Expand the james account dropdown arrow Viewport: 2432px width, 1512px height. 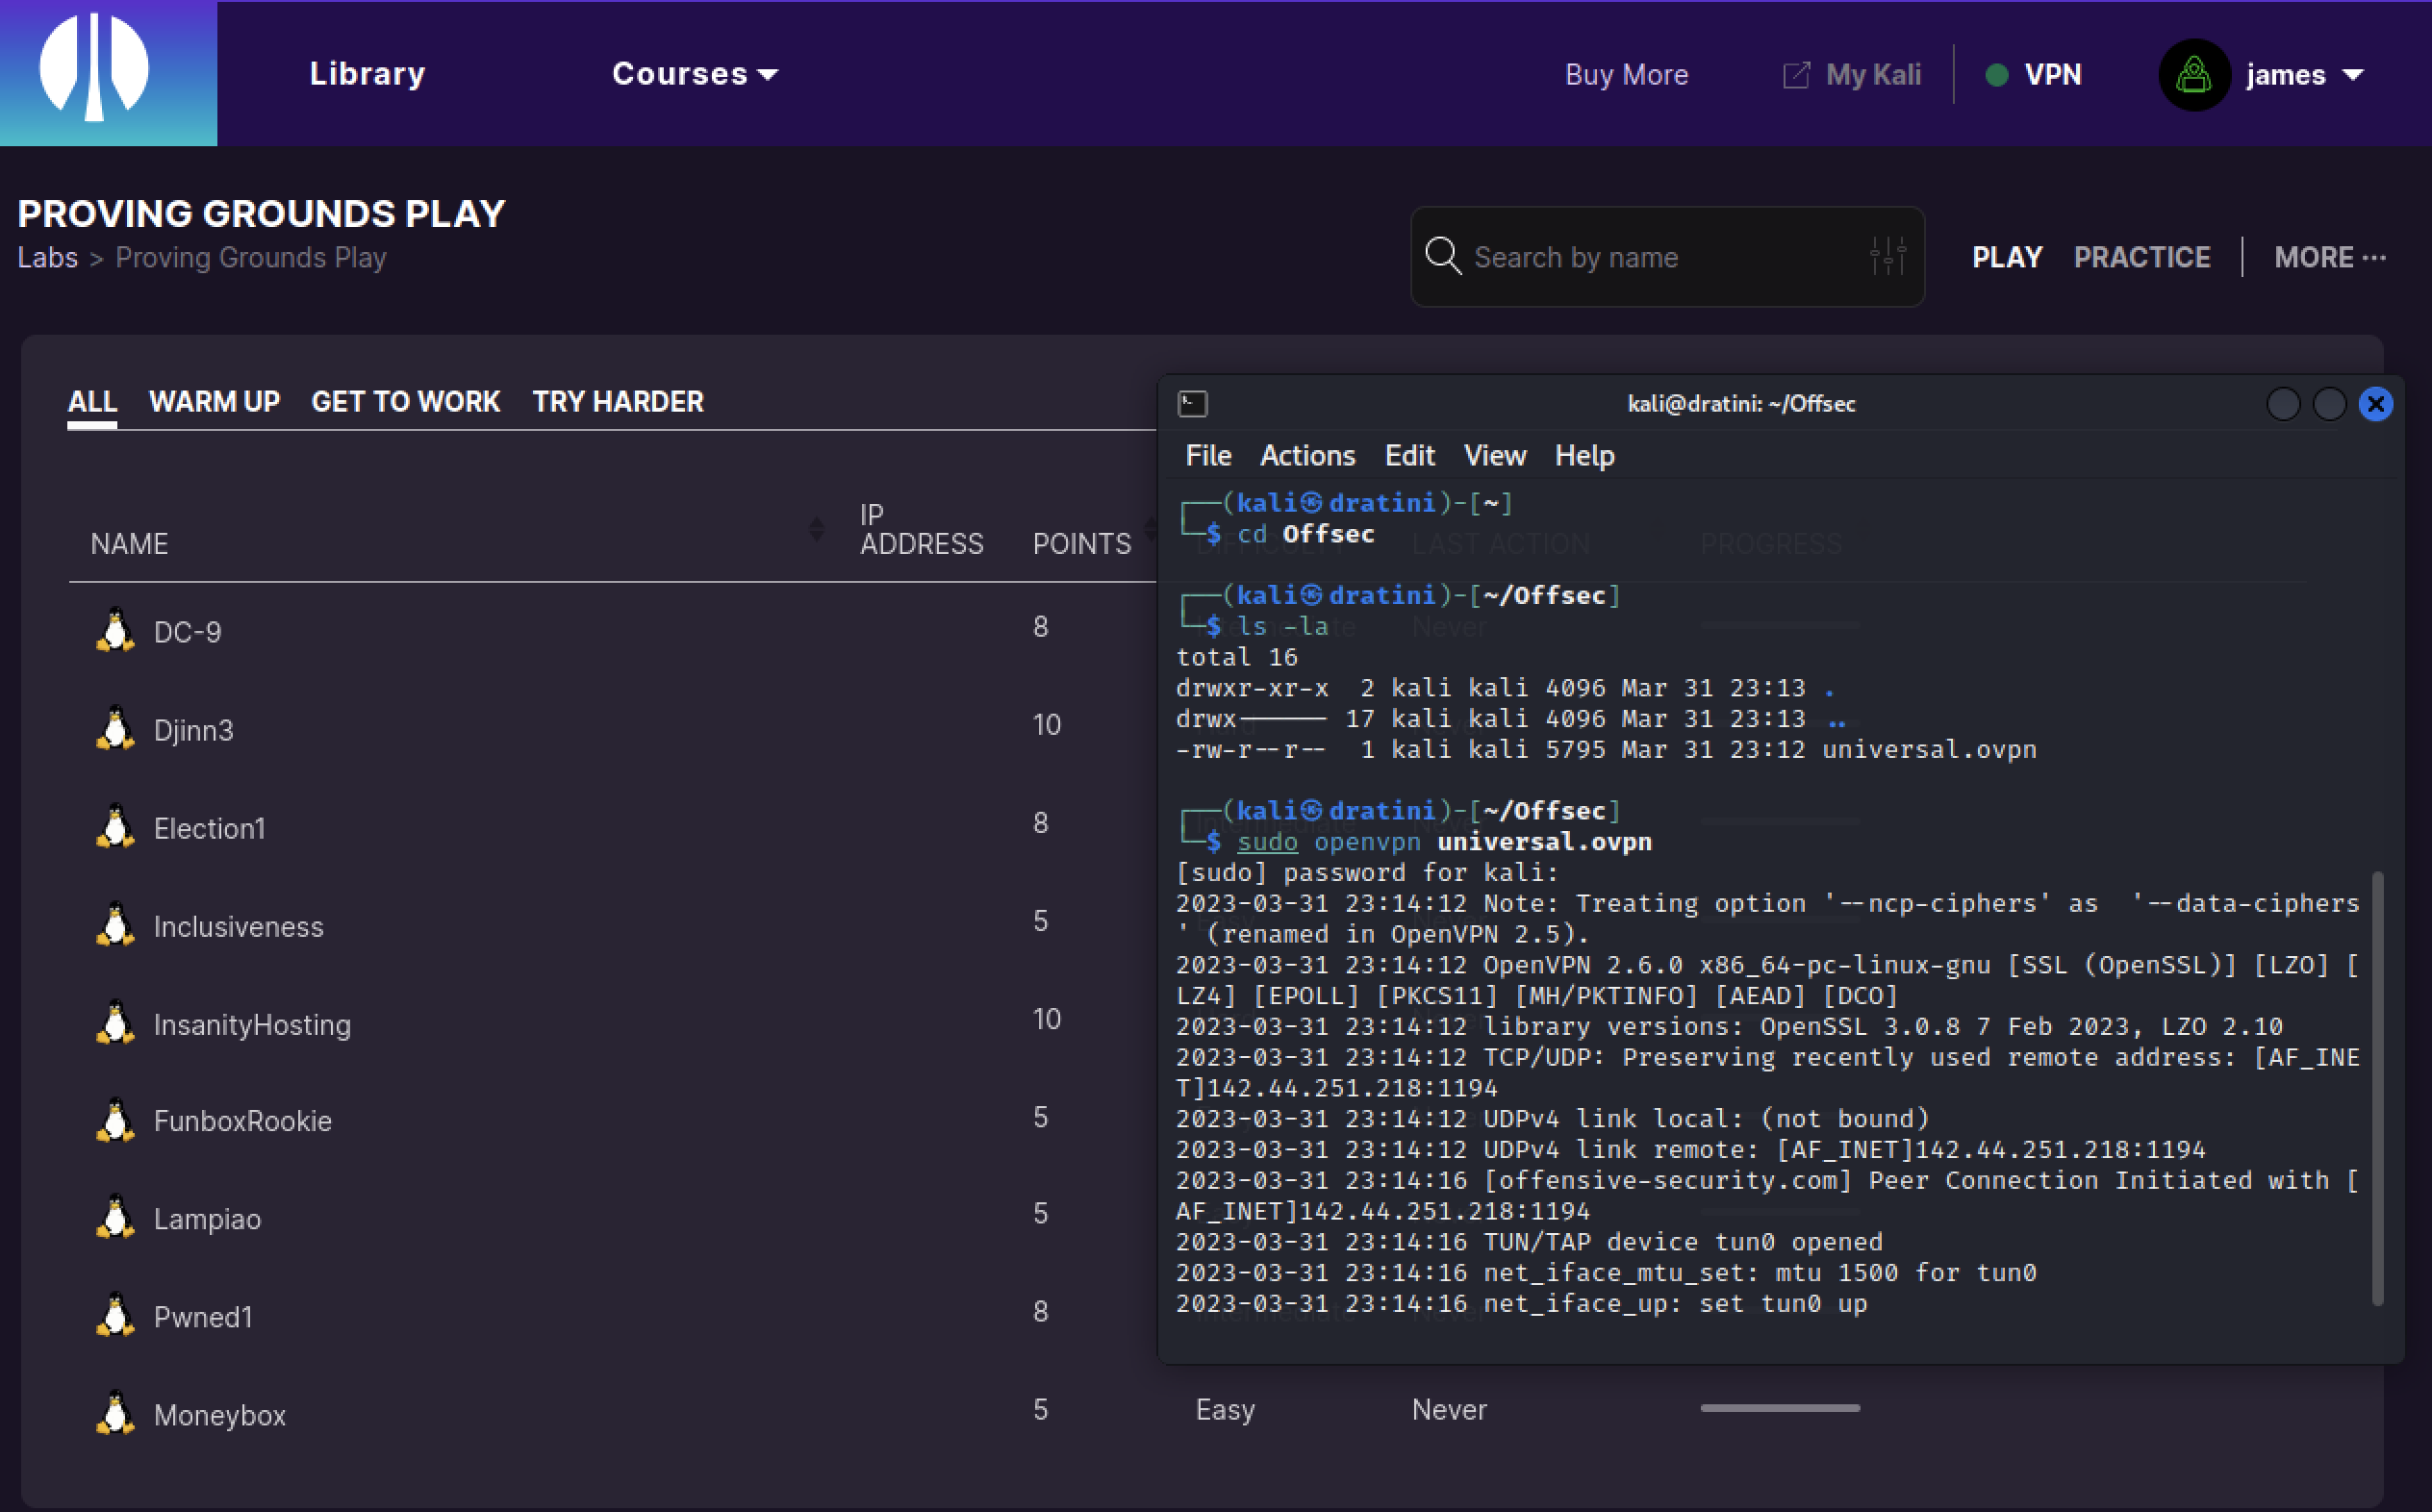click(x=2353, y=75)
